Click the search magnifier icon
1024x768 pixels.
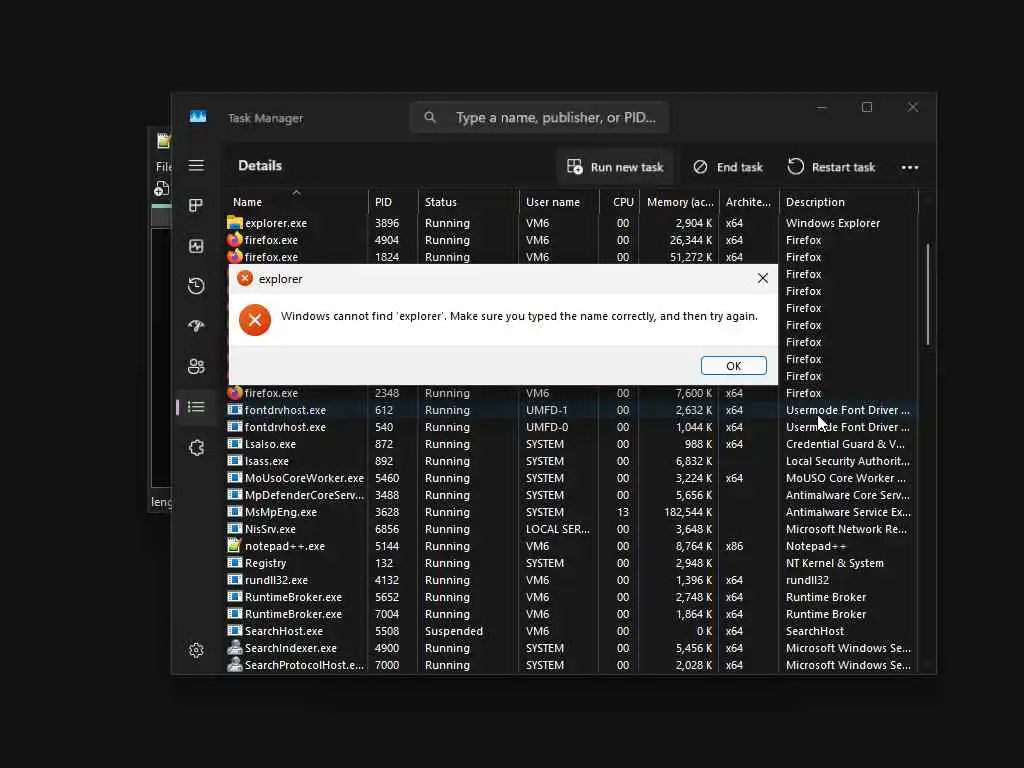pyautogui.click(x=430, y=117)
